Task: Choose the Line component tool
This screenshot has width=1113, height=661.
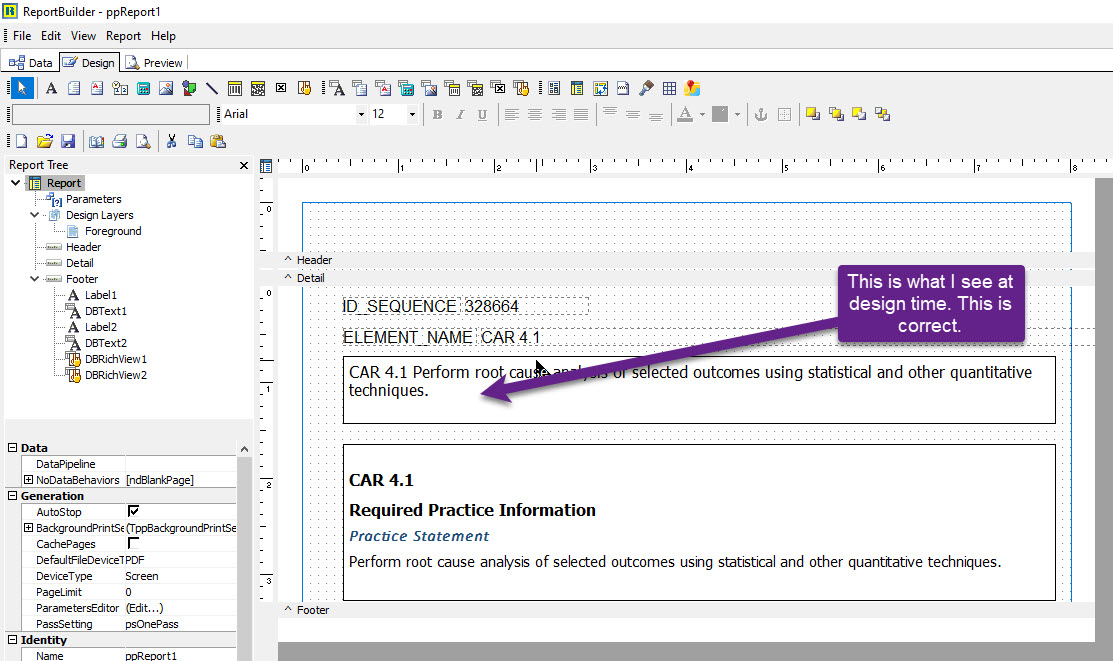Action: tap(212, 88)
